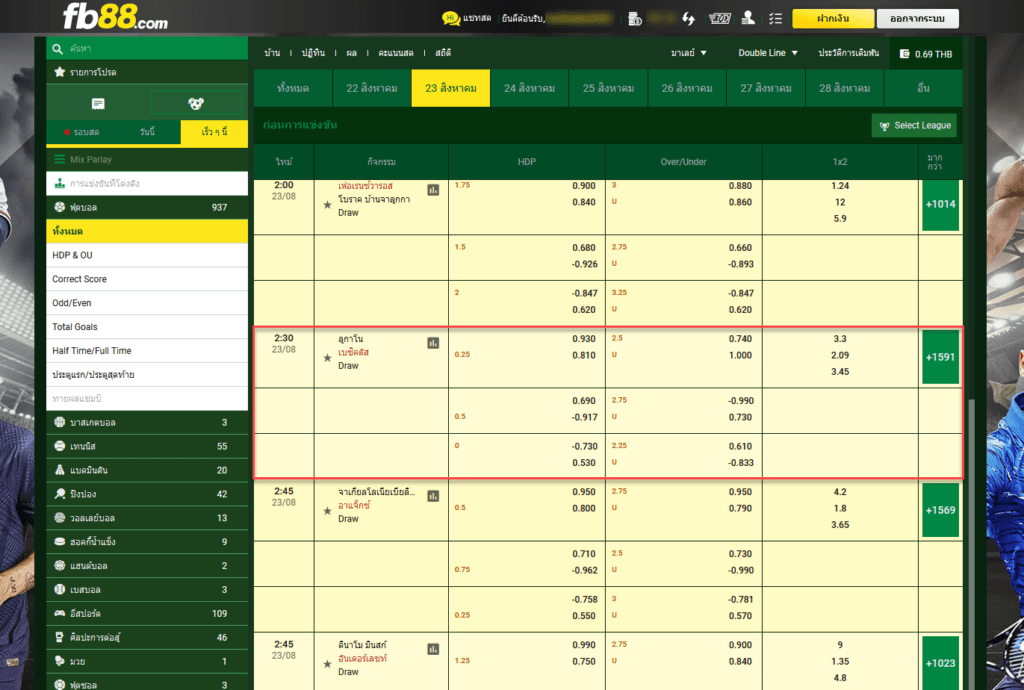Click the Mix Parlay hamburger icon

tap(59, 159)
